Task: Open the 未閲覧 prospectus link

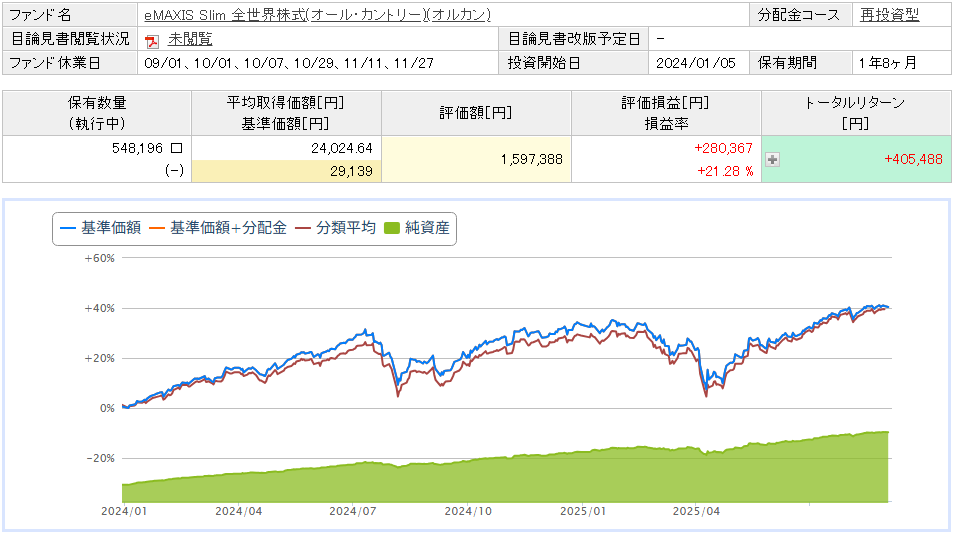Action: pyautogui.click(x=190, y=39)
